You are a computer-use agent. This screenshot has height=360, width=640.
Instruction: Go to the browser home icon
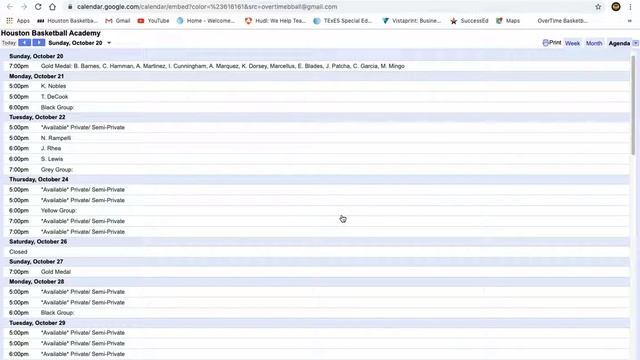52,7
